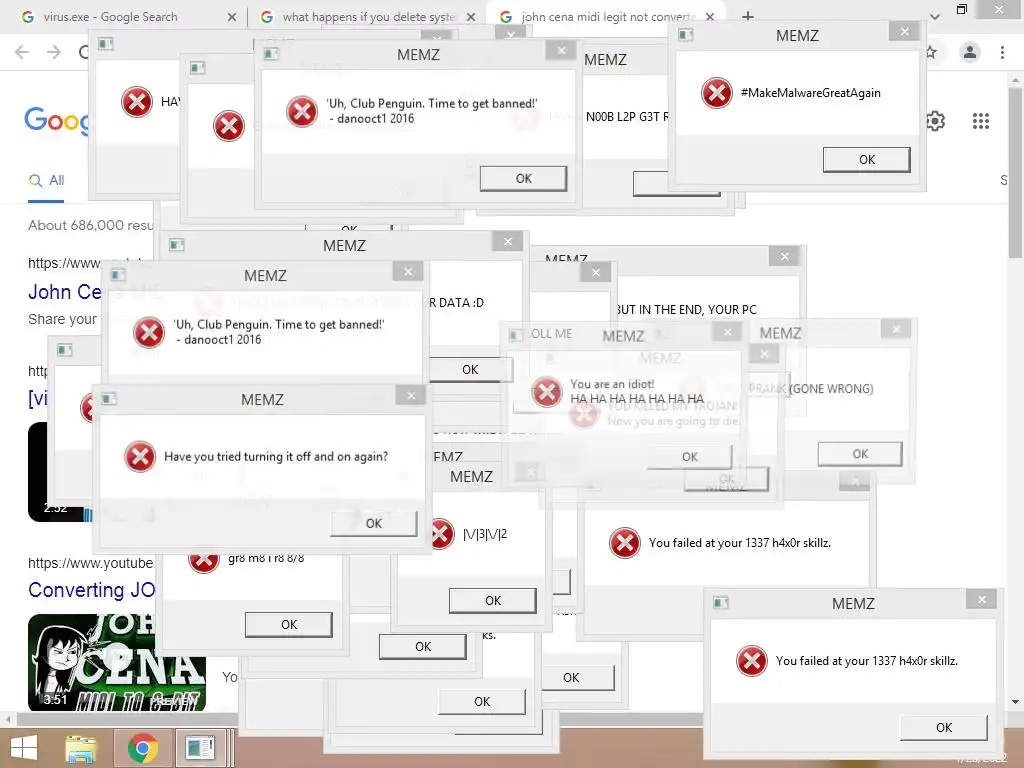Viewport: 1024px width, 768px height.
Task: Click OK under 'Have you tried turning it off and on again?'
Action: pyautogui.click(x=374, y=524)
